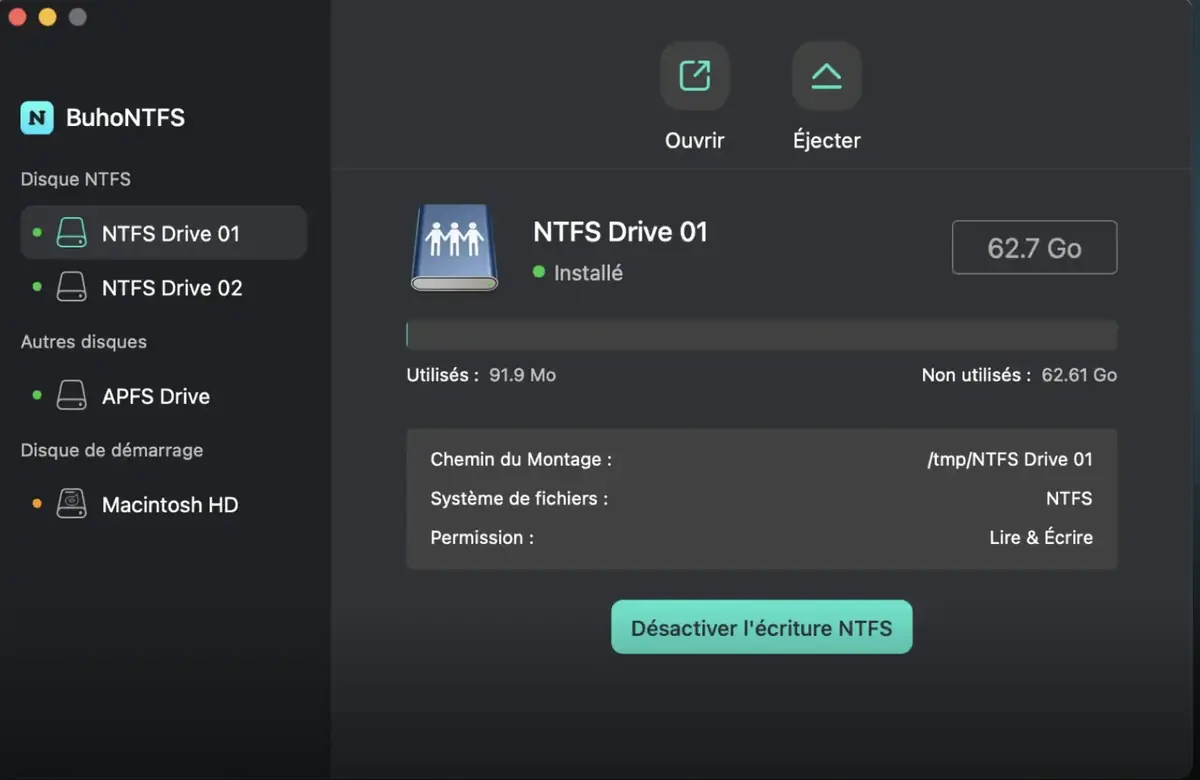Image resolution: width=1200 pixels, height=780 pixels.
Task: Select NTFS Drive 02 in sidebar
Action: (x=163, y=288)
